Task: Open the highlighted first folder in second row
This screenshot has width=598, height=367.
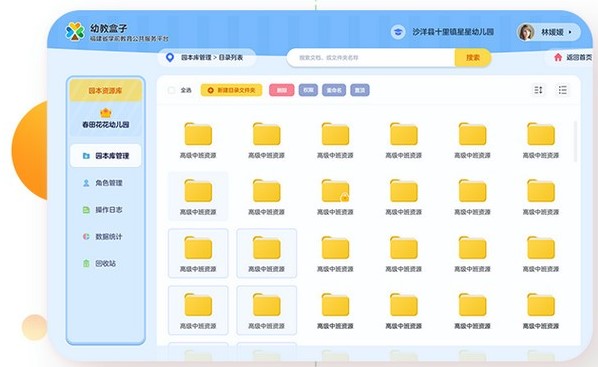Action: tap(198, 196)
